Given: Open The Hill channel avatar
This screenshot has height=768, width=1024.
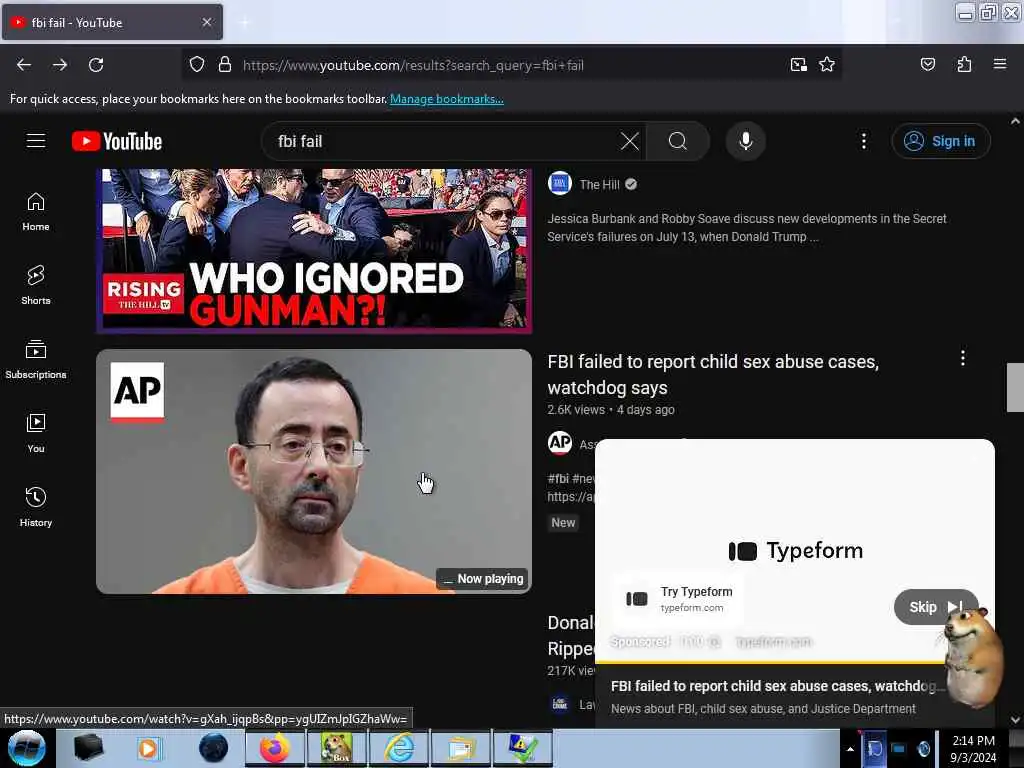Looking at the screenshot, I should point(560,184).
